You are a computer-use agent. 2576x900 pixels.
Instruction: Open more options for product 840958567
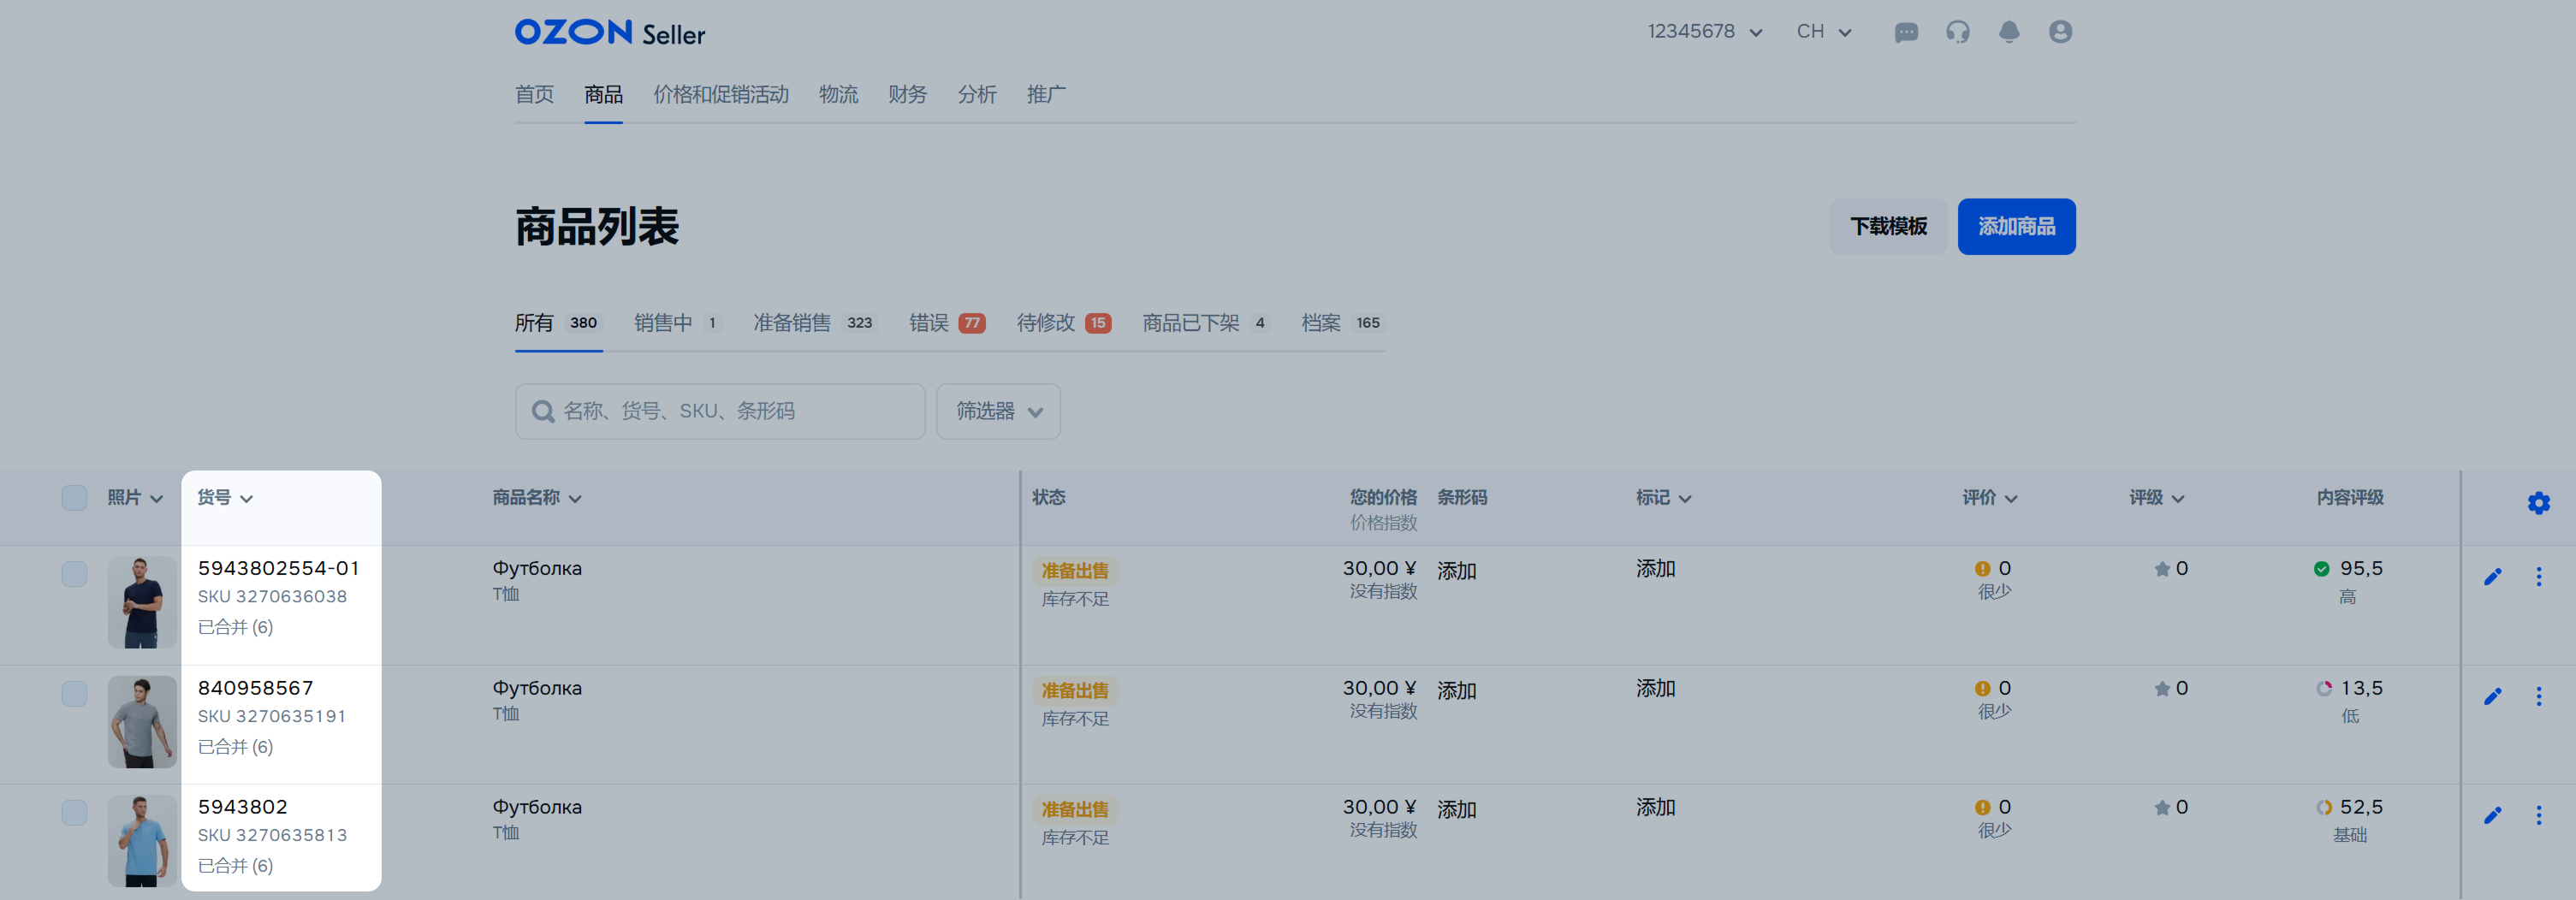2538,696
